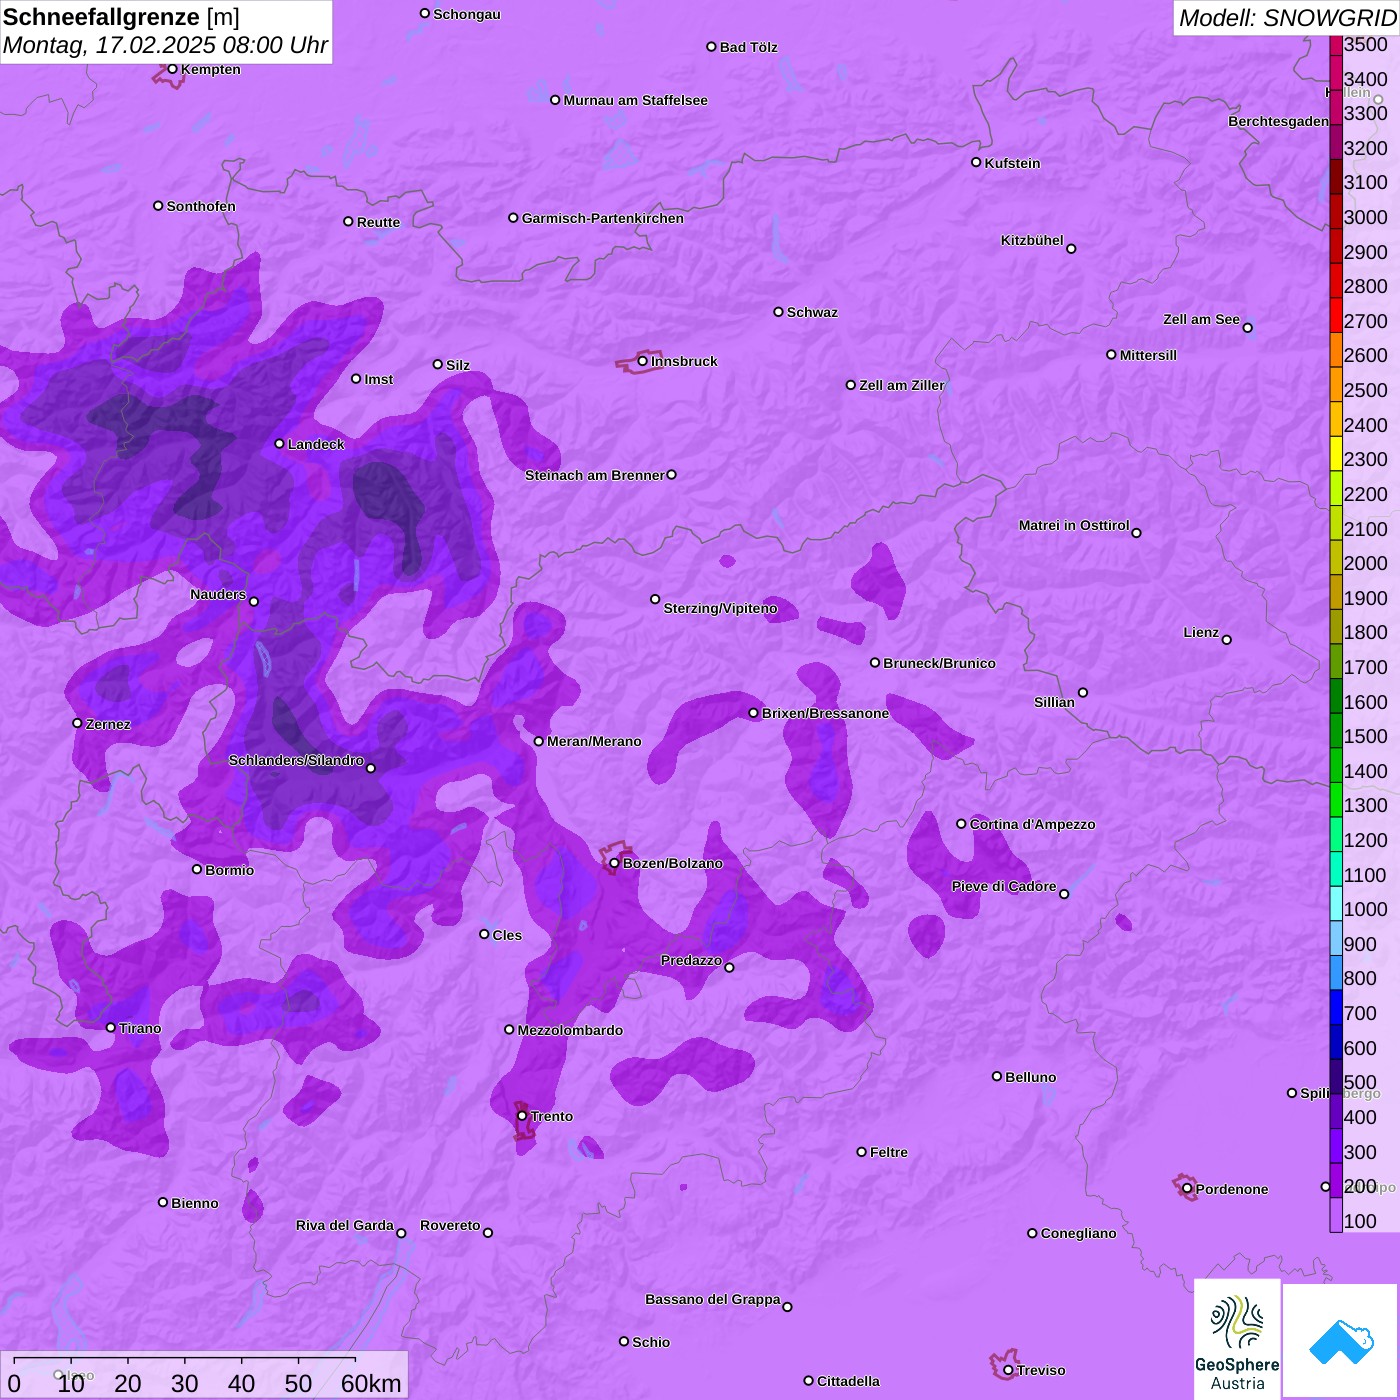
Task: Click the '2000' legend value
Action: tap(1366, 563)
